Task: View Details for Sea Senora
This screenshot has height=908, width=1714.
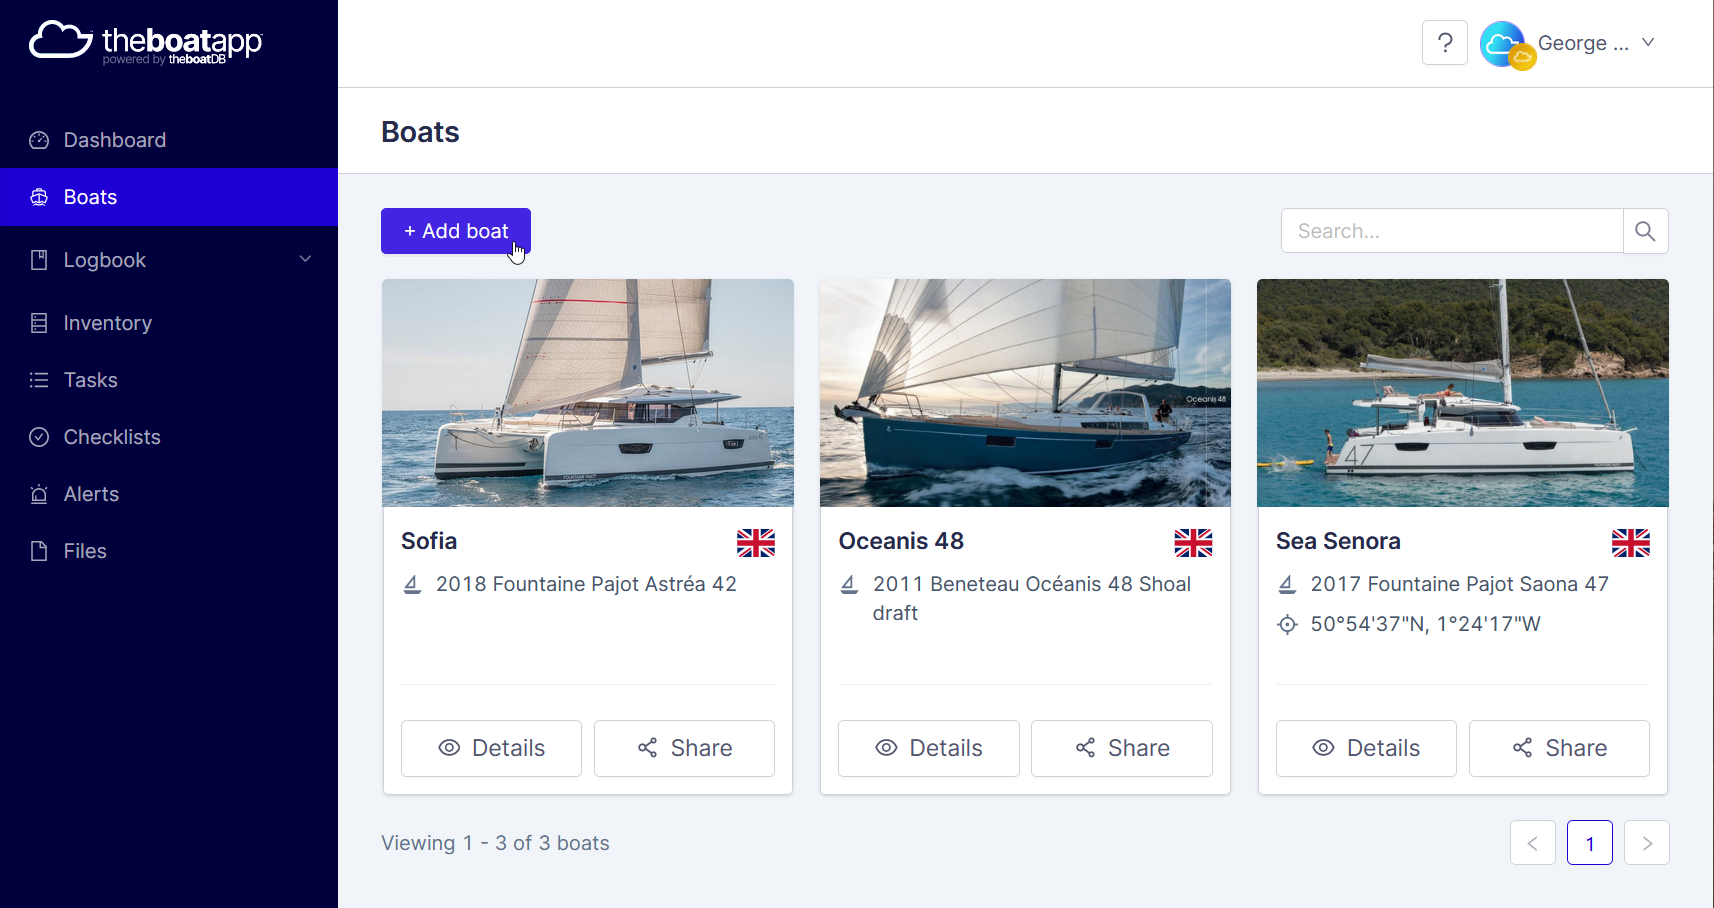Action: pos(1366,748)
